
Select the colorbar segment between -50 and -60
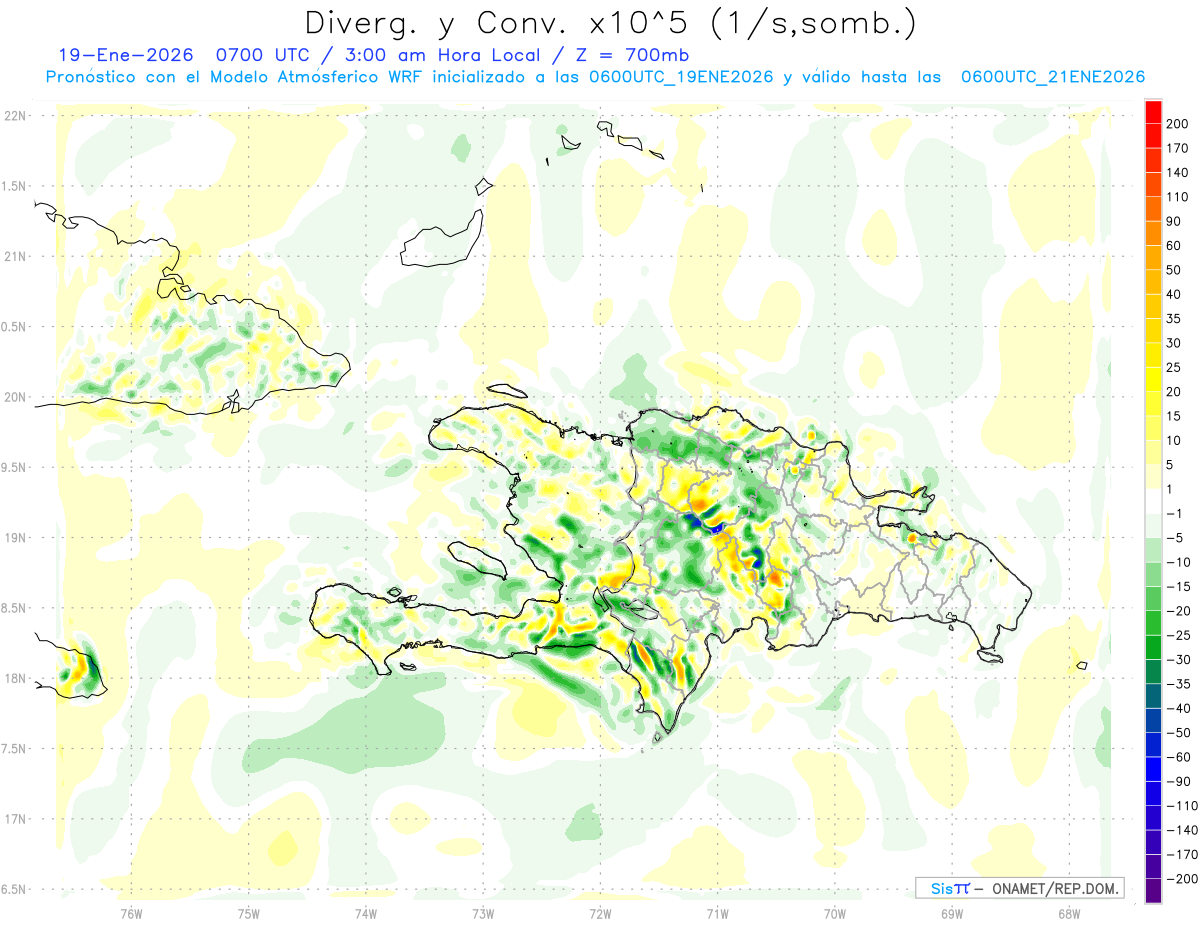1153,745
